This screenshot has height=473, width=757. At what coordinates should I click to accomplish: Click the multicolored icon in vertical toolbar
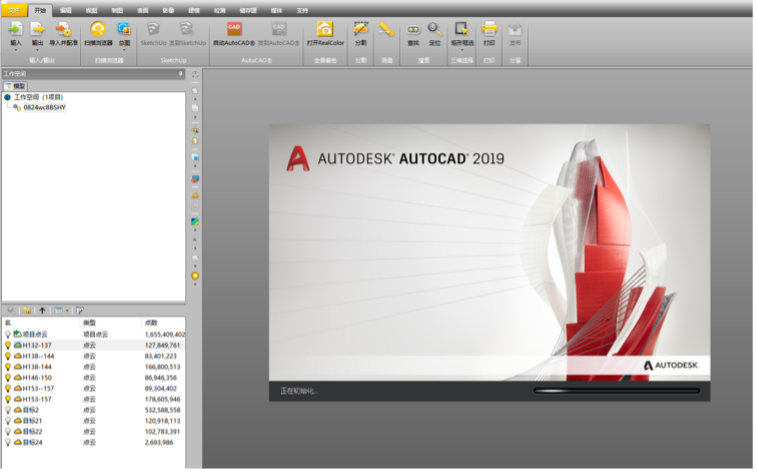(x=195, y=222)
